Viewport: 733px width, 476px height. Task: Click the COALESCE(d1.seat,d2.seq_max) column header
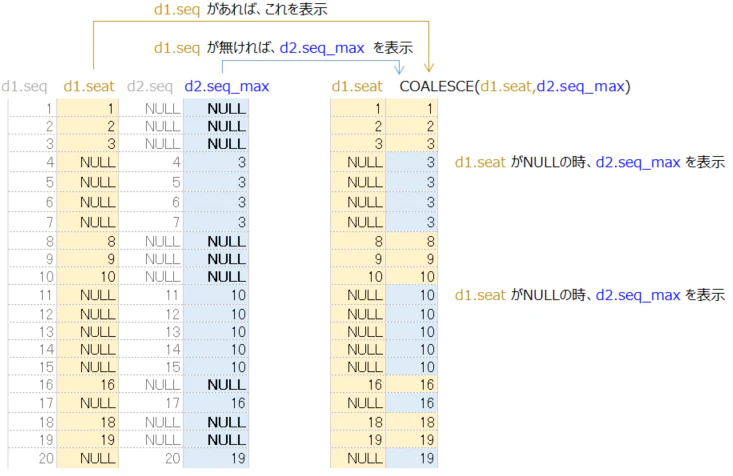[515, 87]
